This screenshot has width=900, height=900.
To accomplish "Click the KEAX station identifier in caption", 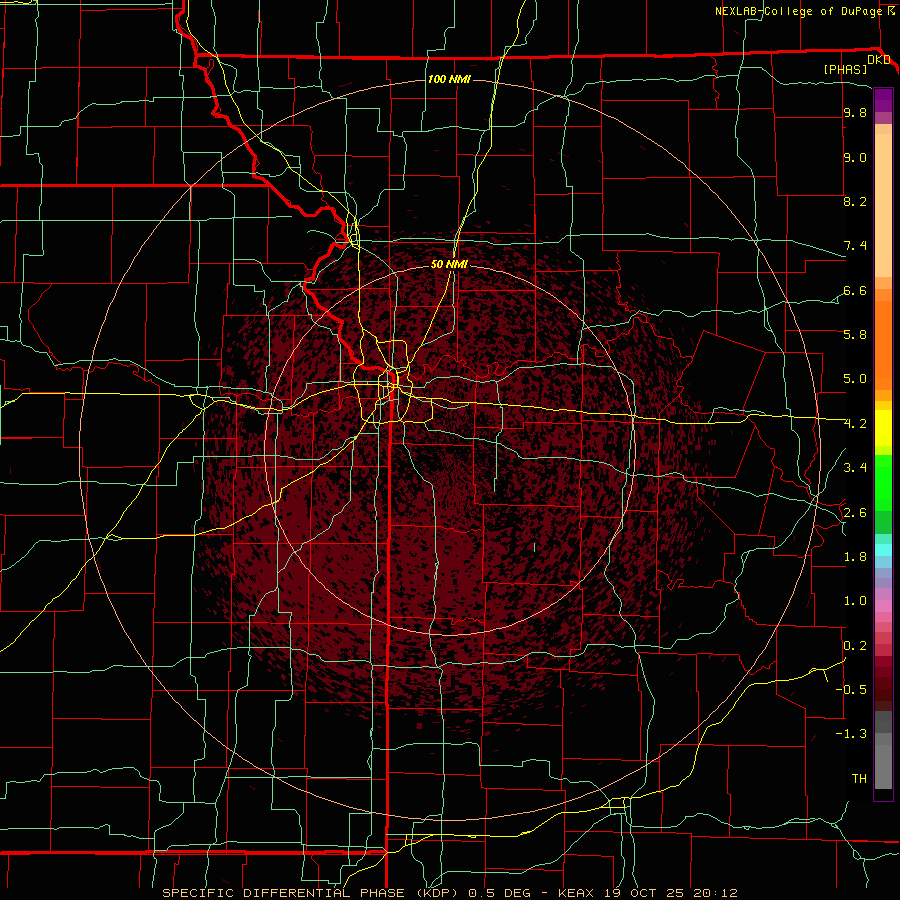I will 577,893.
